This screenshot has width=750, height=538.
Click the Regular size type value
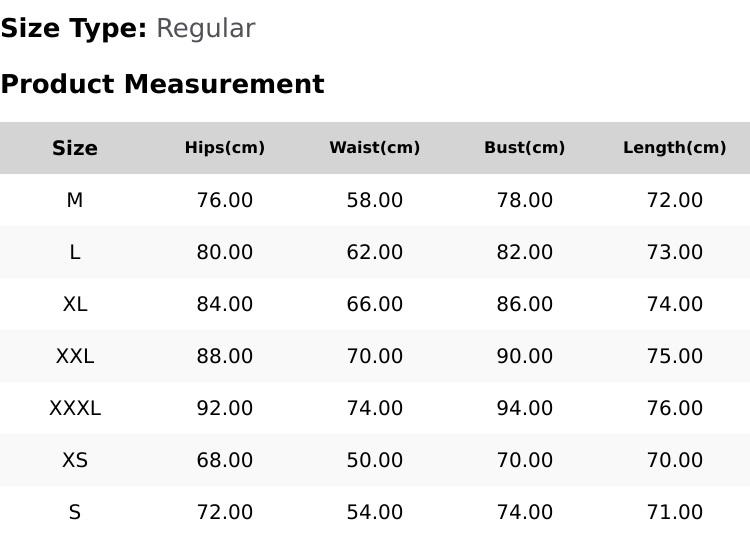pos(206,29)
